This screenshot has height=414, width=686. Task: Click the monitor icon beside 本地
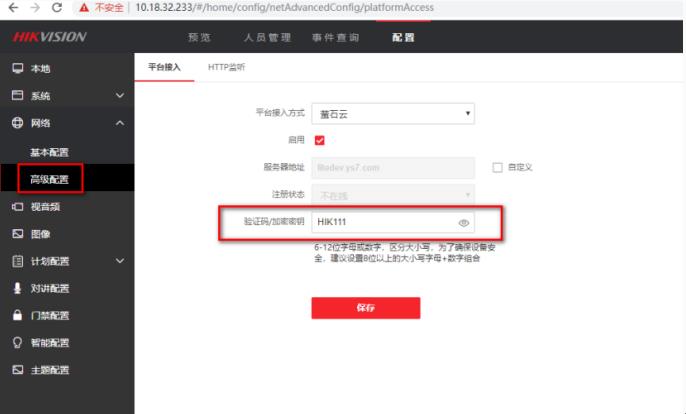click(18, 68)
